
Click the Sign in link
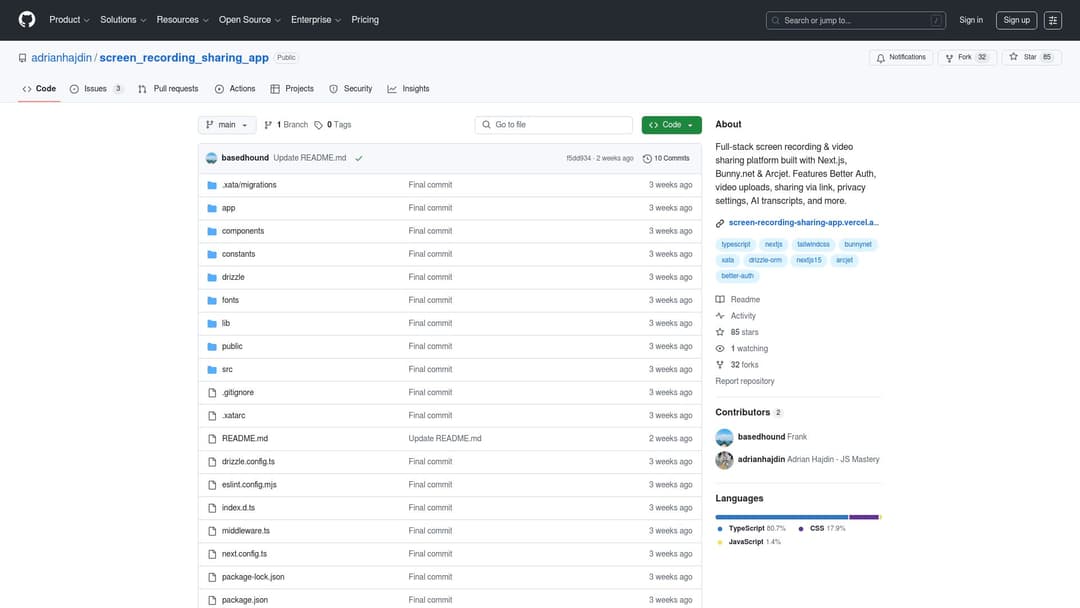click(x=970, y=20)
